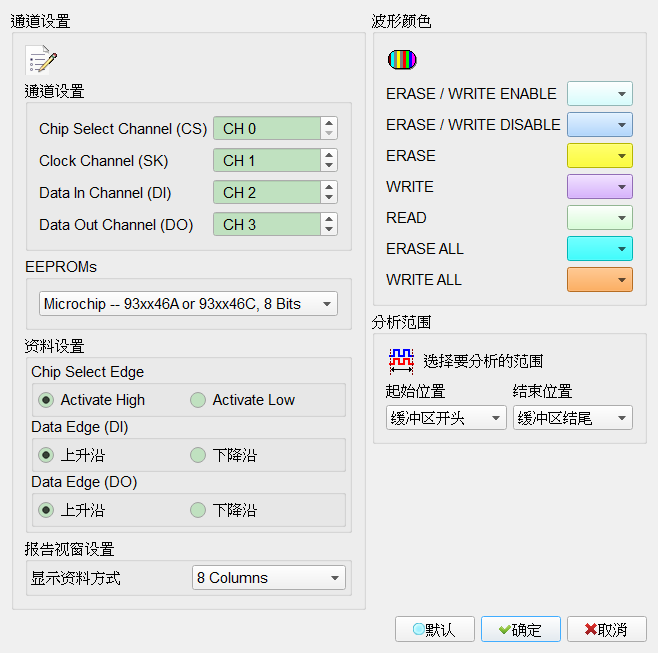Click the 默认 default button
The image size is (658, 653).
(x=435, y=629)
